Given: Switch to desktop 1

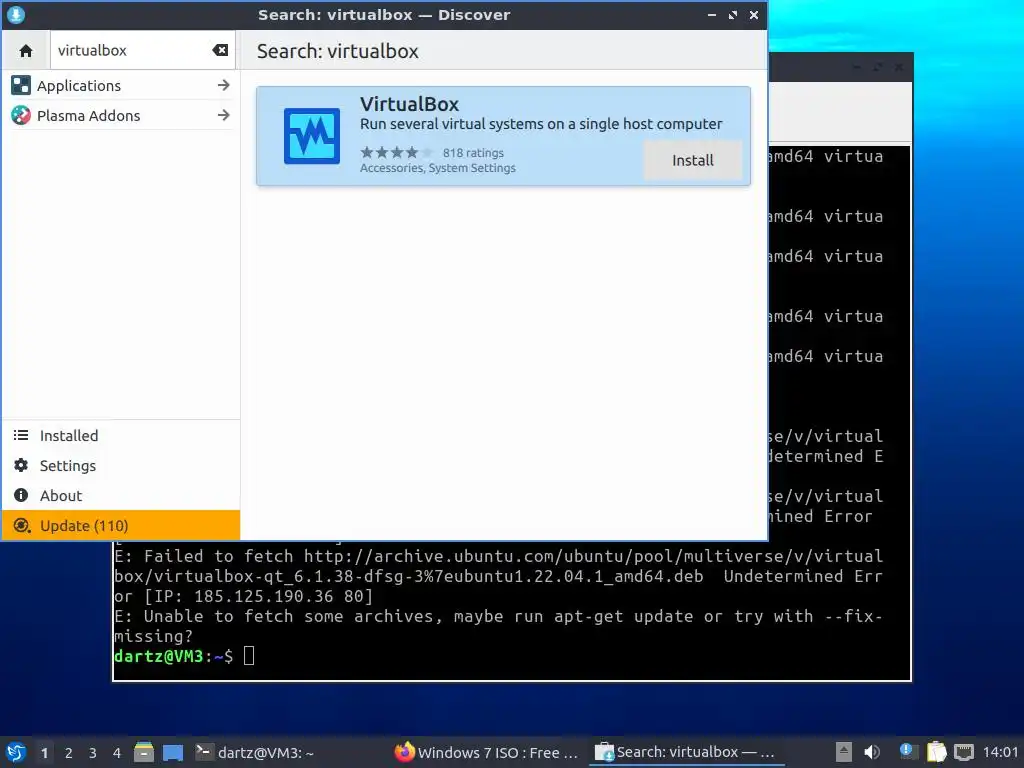Looking at the screenshot, I should pos(44,753).
